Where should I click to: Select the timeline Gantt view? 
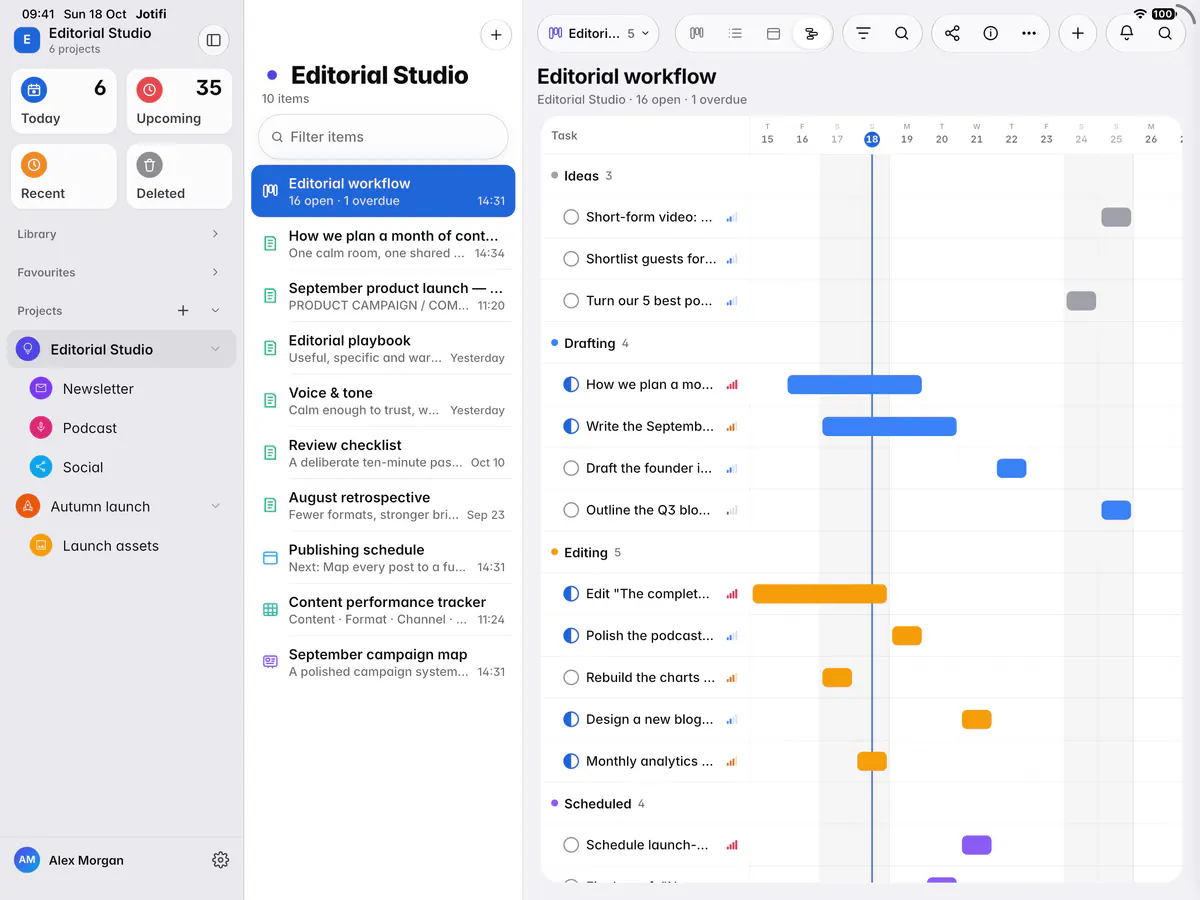811,33
